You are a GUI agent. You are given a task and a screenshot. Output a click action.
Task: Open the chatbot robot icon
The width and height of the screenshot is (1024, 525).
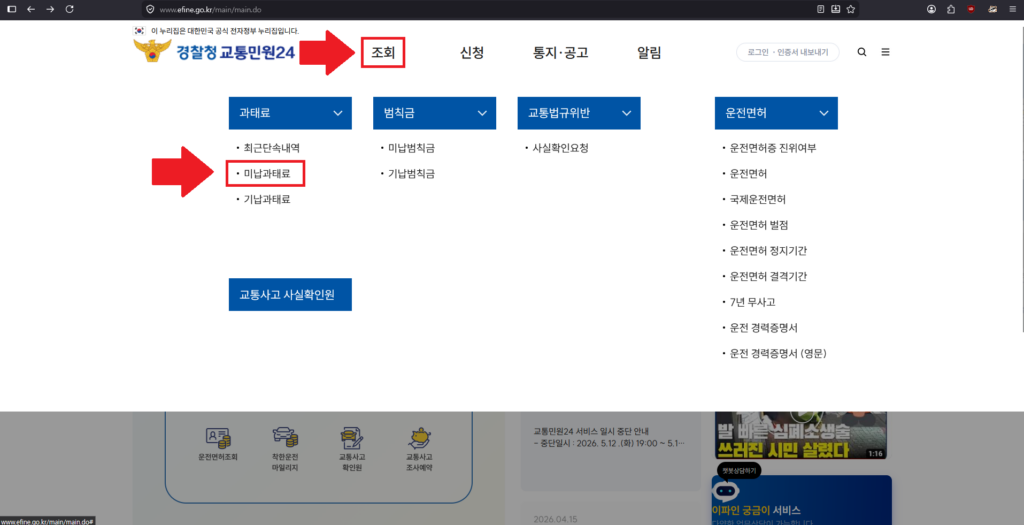tap(725, 490)
